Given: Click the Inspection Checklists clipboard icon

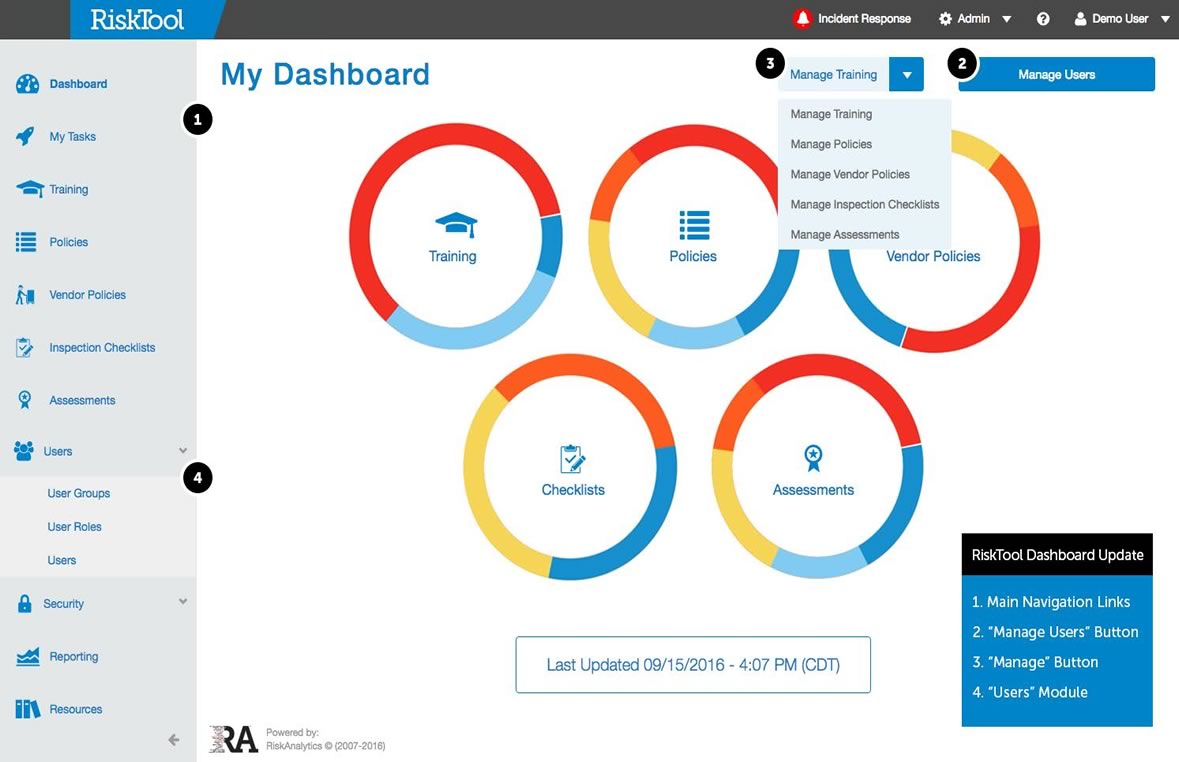Looking at the screenshot, I should pyautogui.click(x=25, y=348).
